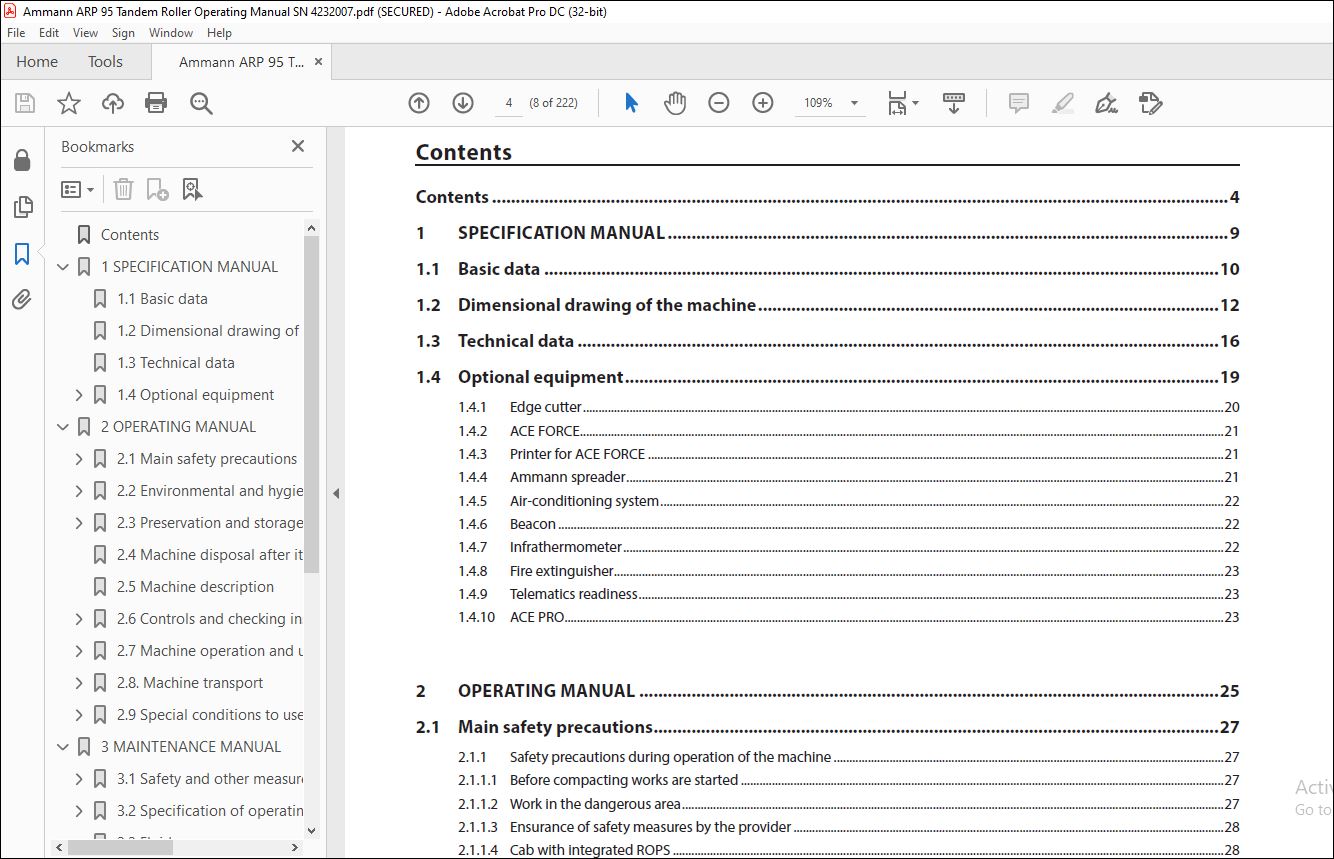Viewport: 1334px width, 859px height.
Task: Add bookmark star icon in toolbar
Action: 69,103
